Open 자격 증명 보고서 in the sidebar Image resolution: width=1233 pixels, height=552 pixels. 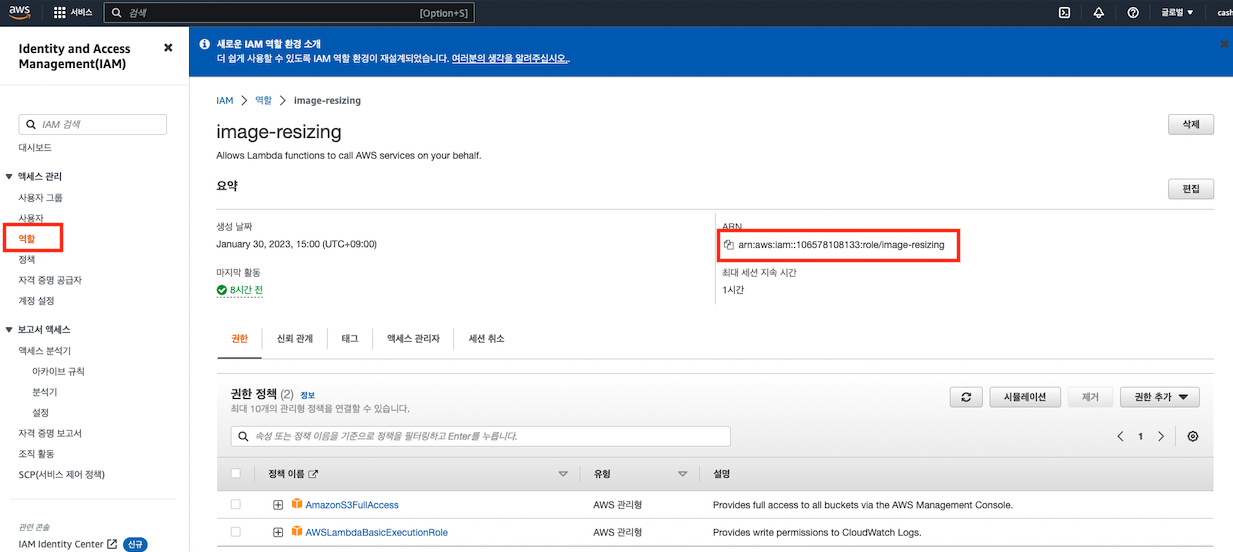pyautogui.click(x=50, y=433)
